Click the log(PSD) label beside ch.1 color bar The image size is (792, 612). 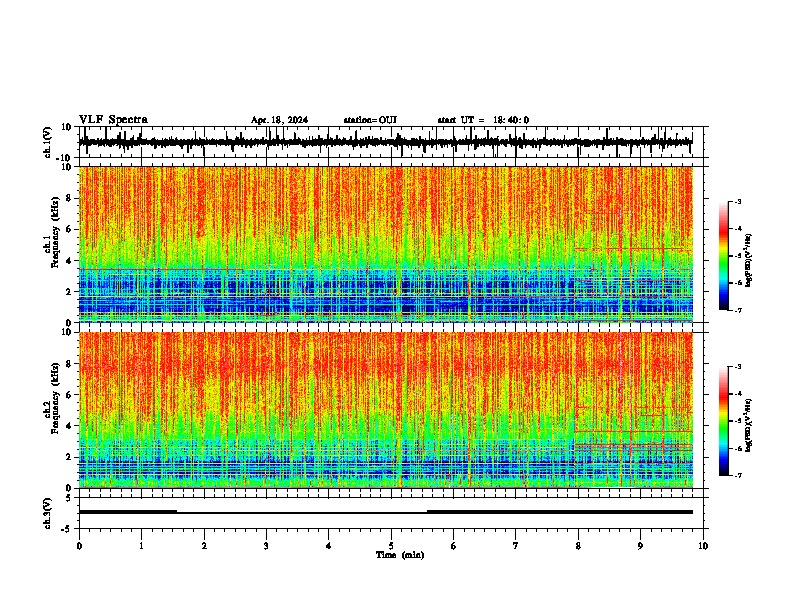749,261
